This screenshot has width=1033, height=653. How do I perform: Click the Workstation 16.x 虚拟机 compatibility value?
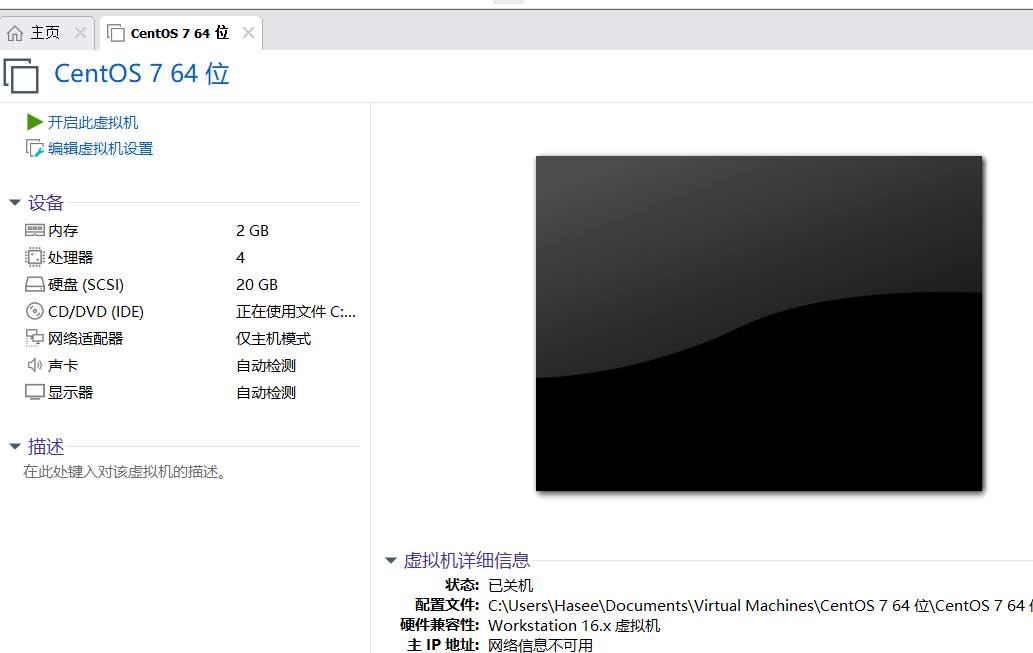(x=574, y=625)
